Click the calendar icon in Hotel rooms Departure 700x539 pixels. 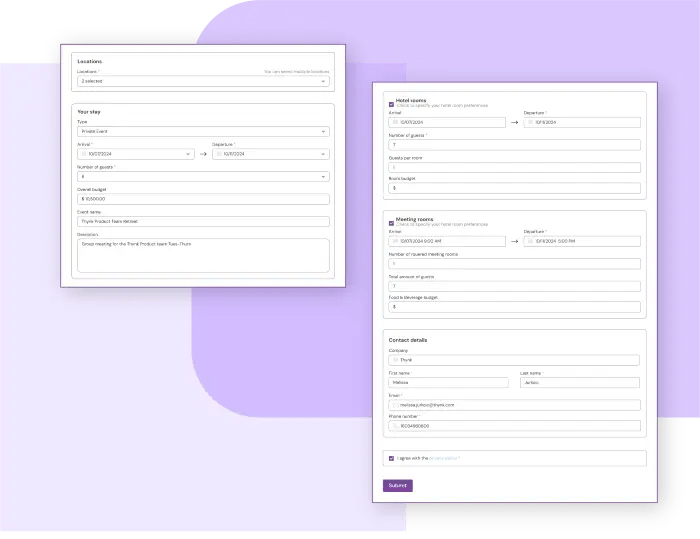[530, 122]
